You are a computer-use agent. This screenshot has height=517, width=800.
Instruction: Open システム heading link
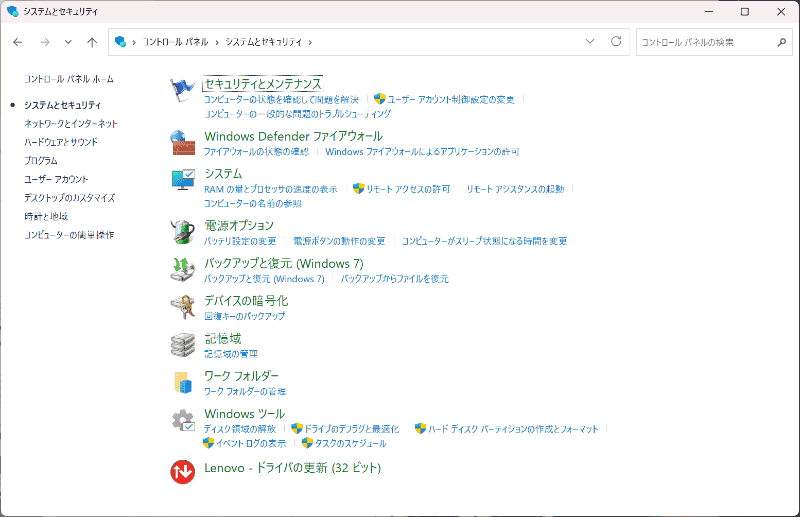(223, 174)
